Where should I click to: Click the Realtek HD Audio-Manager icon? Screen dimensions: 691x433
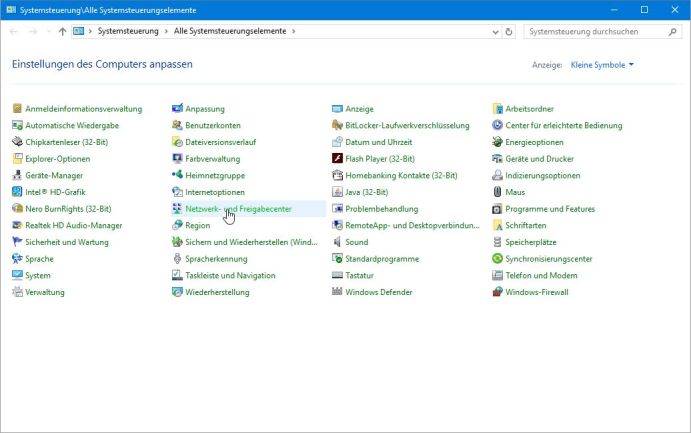(x=17, y=225)
